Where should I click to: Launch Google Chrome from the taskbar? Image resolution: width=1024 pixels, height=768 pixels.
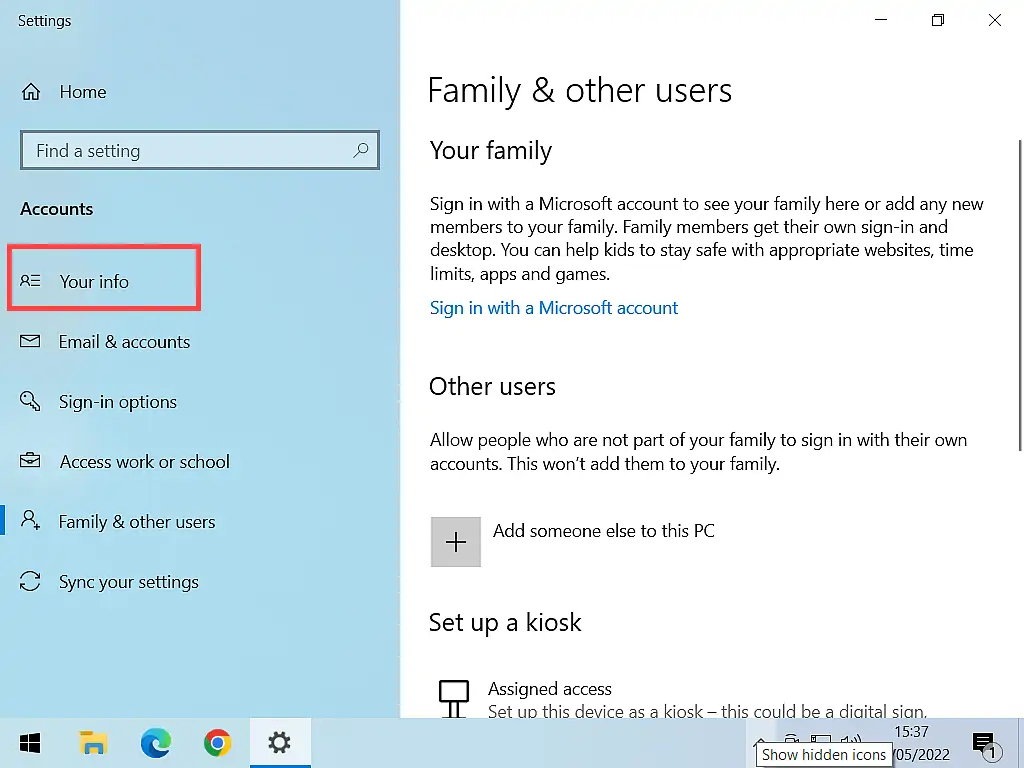tap(217, 743)
